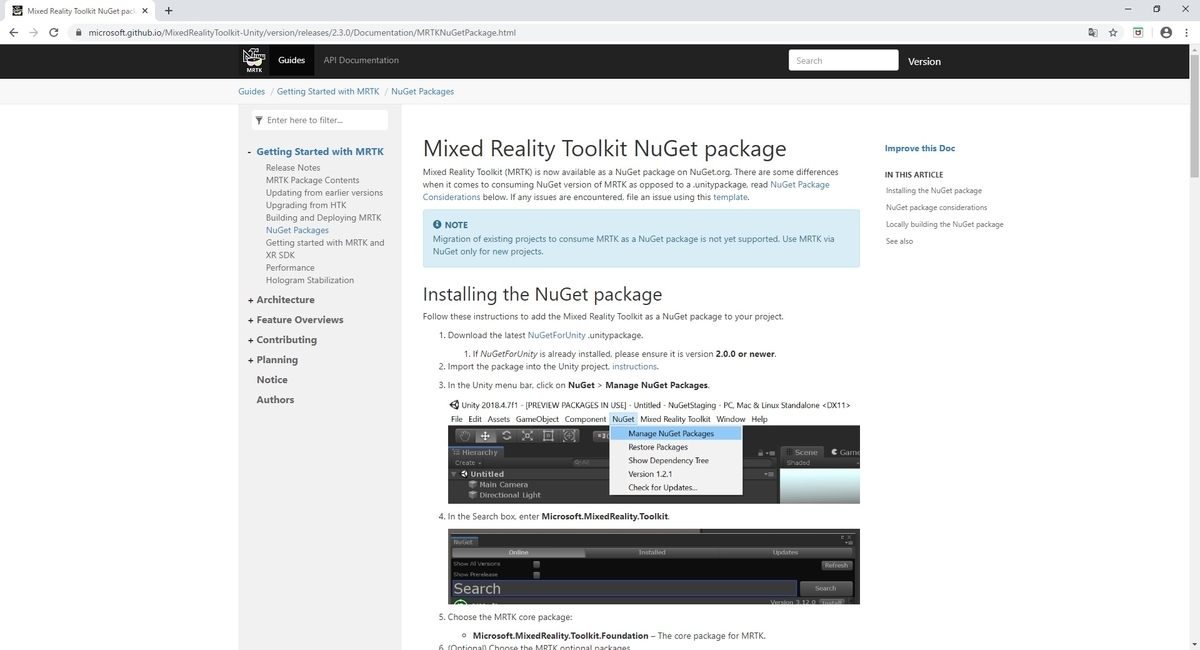Click the Improve this Doc link
Viewport: 1200px width, 650px height.
918,148
